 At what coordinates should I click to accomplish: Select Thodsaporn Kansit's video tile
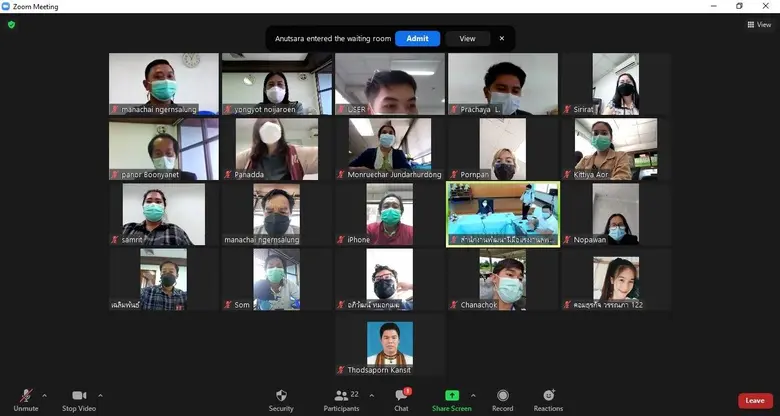(390, 343)
